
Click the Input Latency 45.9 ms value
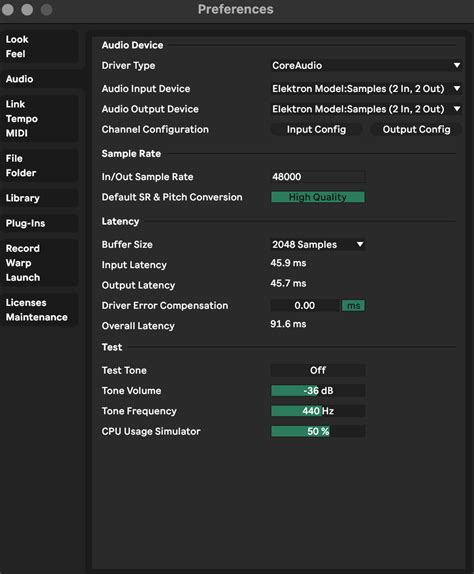click(288, 263)
